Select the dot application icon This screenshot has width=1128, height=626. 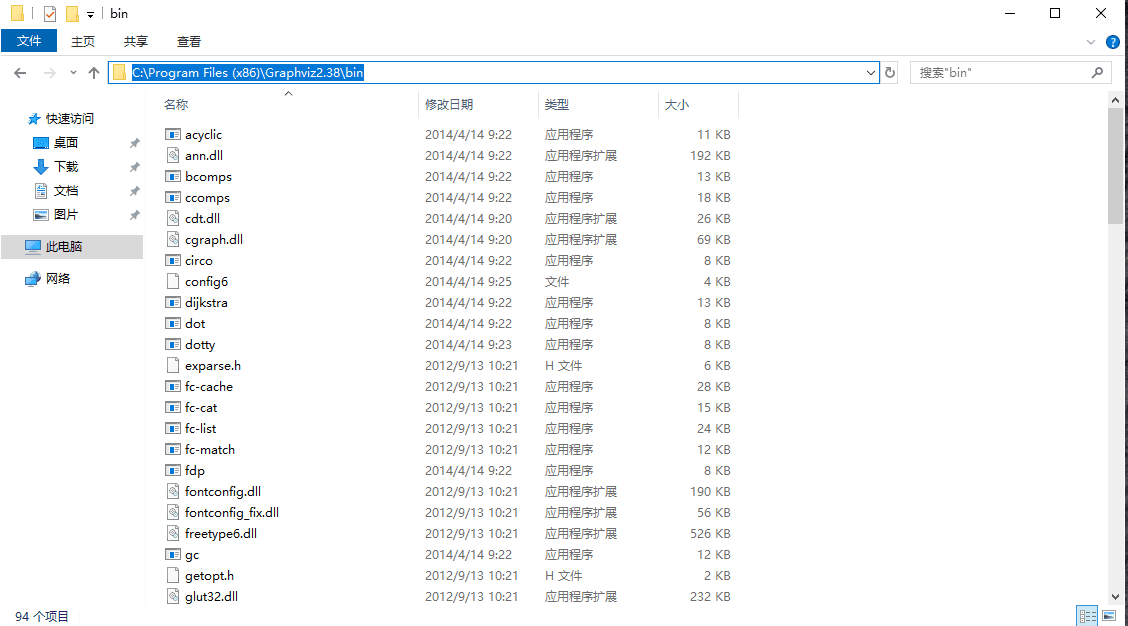173,323
